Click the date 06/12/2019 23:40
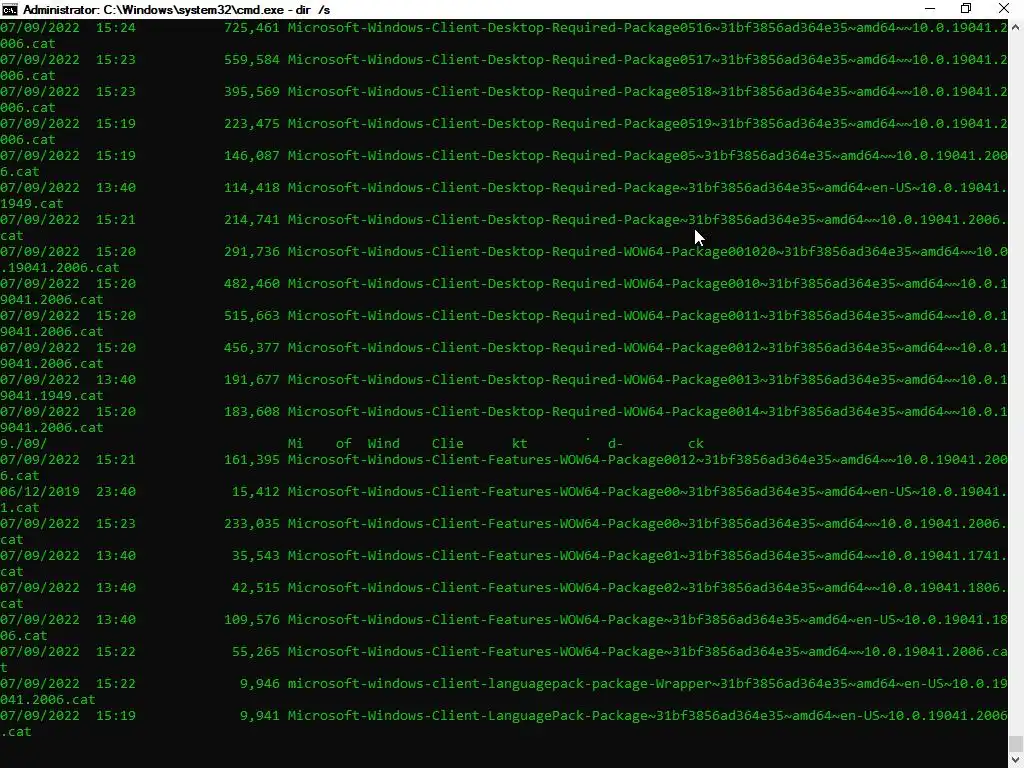1024x768 pixels. pyautogui.click(x=68, y=492)
